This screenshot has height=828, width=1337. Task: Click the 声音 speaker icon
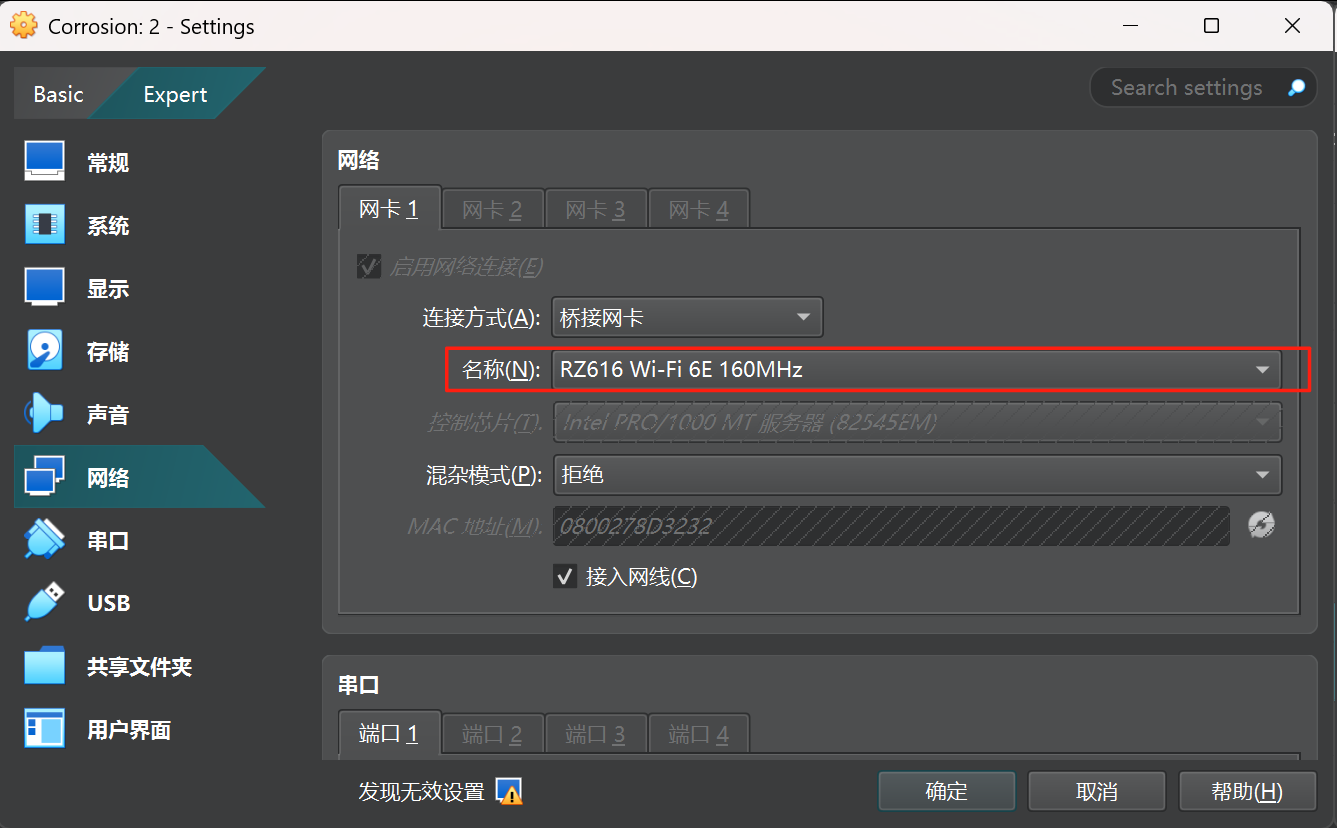coord(44,414)
